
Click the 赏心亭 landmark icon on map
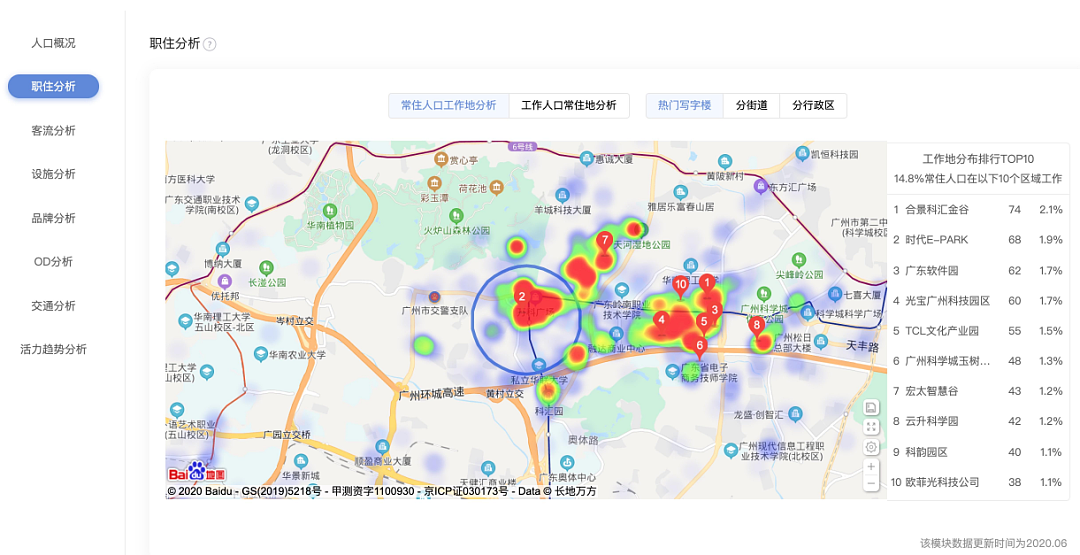[441, 160]
